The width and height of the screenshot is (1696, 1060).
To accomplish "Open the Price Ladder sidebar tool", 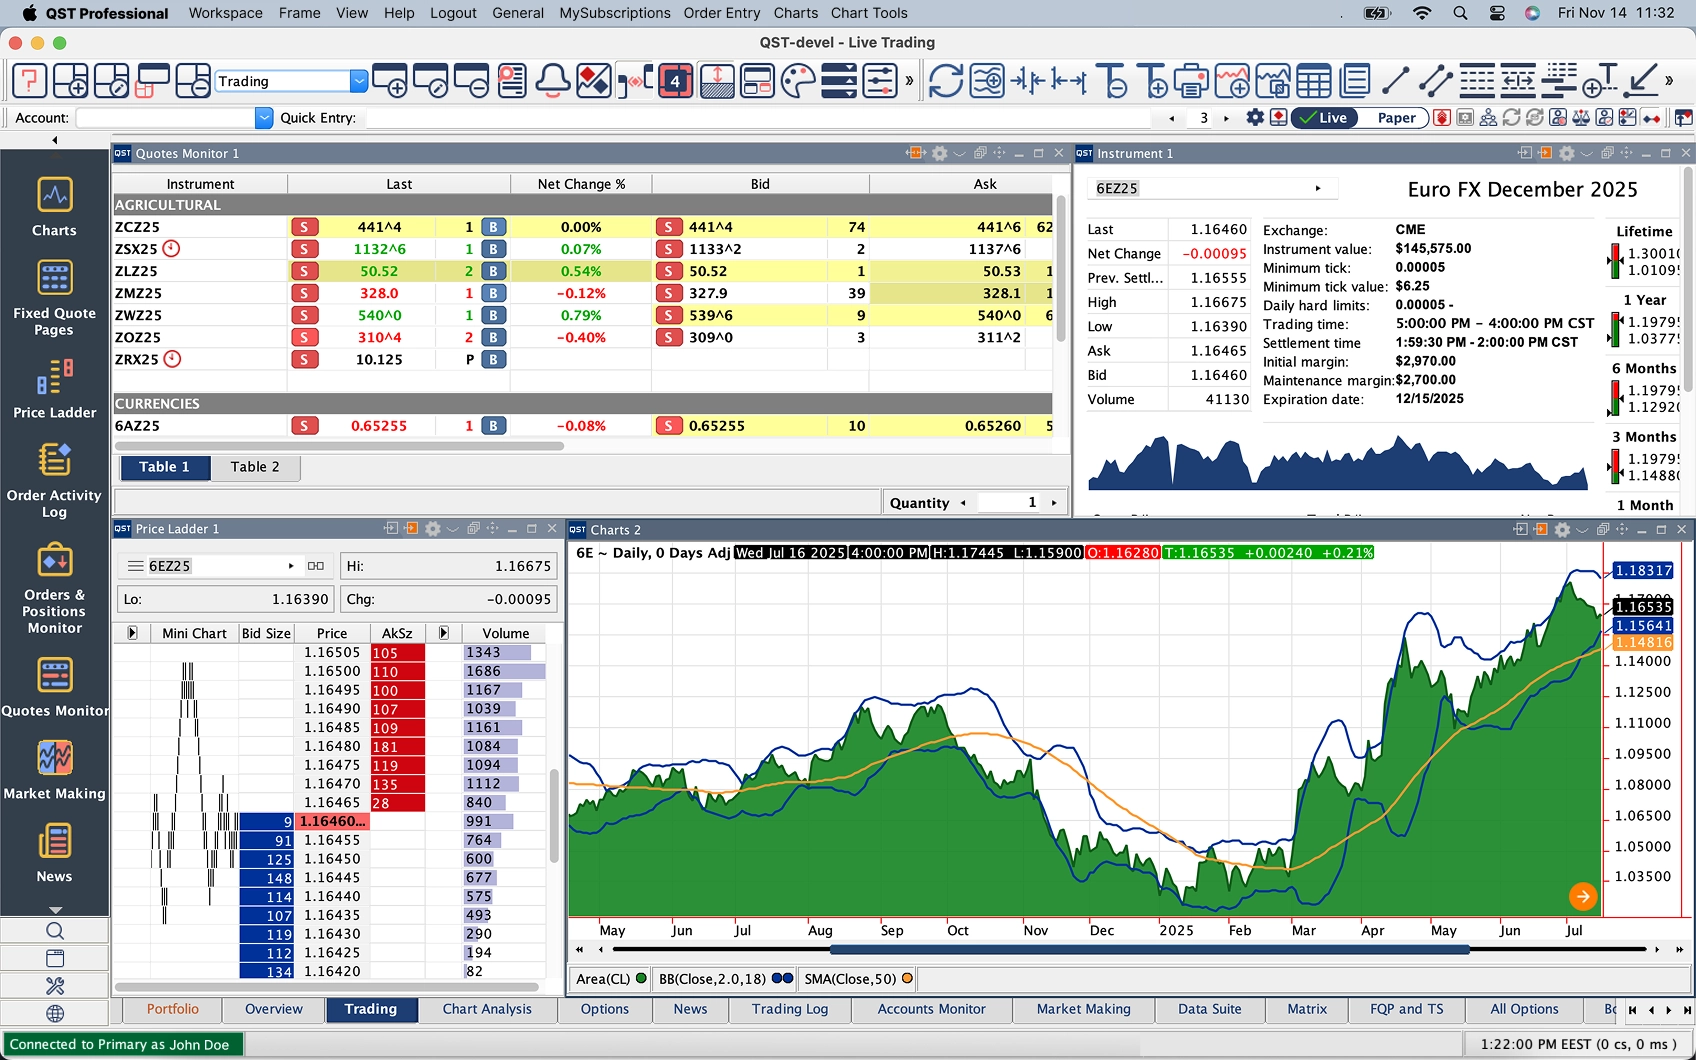I will coord(54,389).
